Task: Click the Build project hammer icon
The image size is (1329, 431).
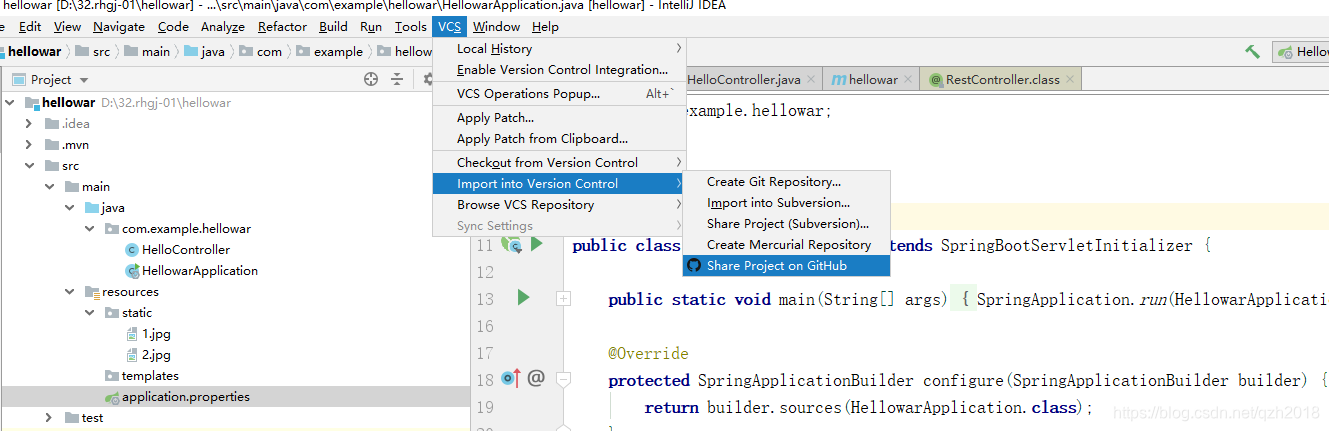Action: click(x=1252, y=51)
